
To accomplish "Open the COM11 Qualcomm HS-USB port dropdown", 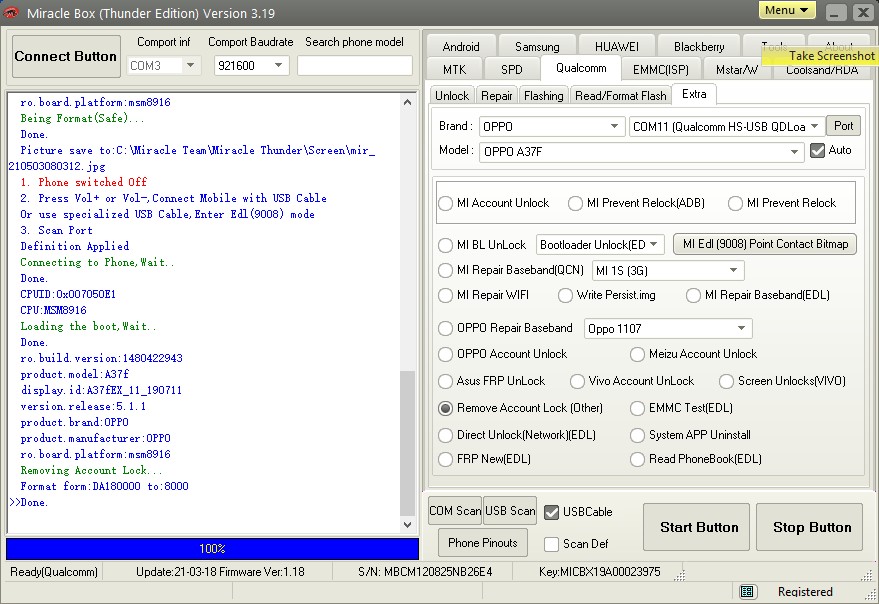I will click(x=815, y=127).
